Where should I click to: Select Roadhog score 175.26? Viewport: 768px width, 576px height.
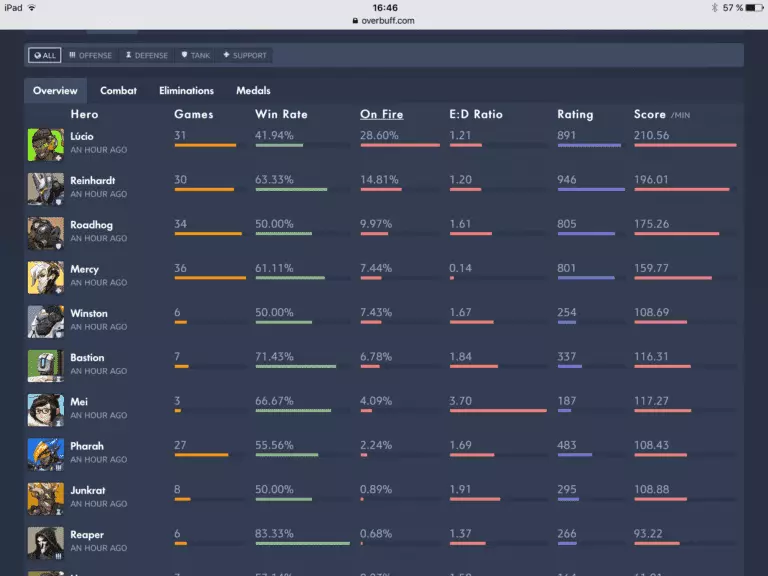point(651,224)
